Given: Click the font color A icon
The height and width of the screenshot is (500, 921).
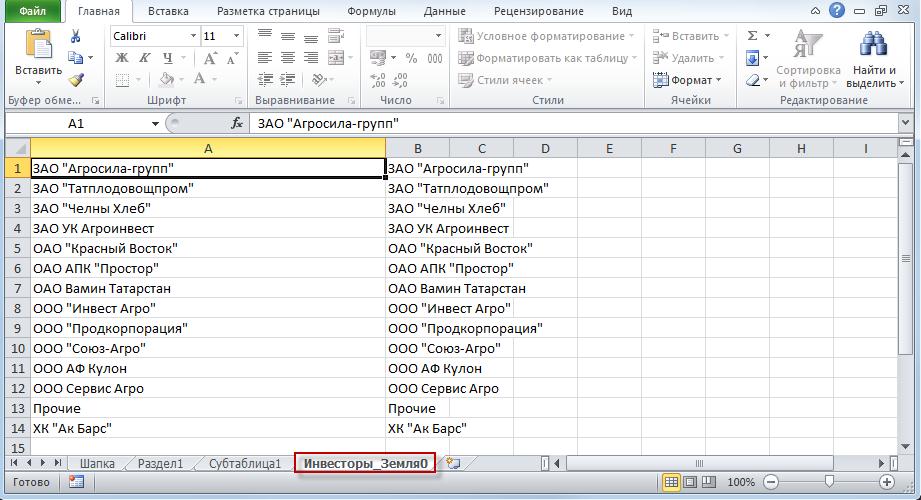Looking at the screenshot, I should (200, 79).
